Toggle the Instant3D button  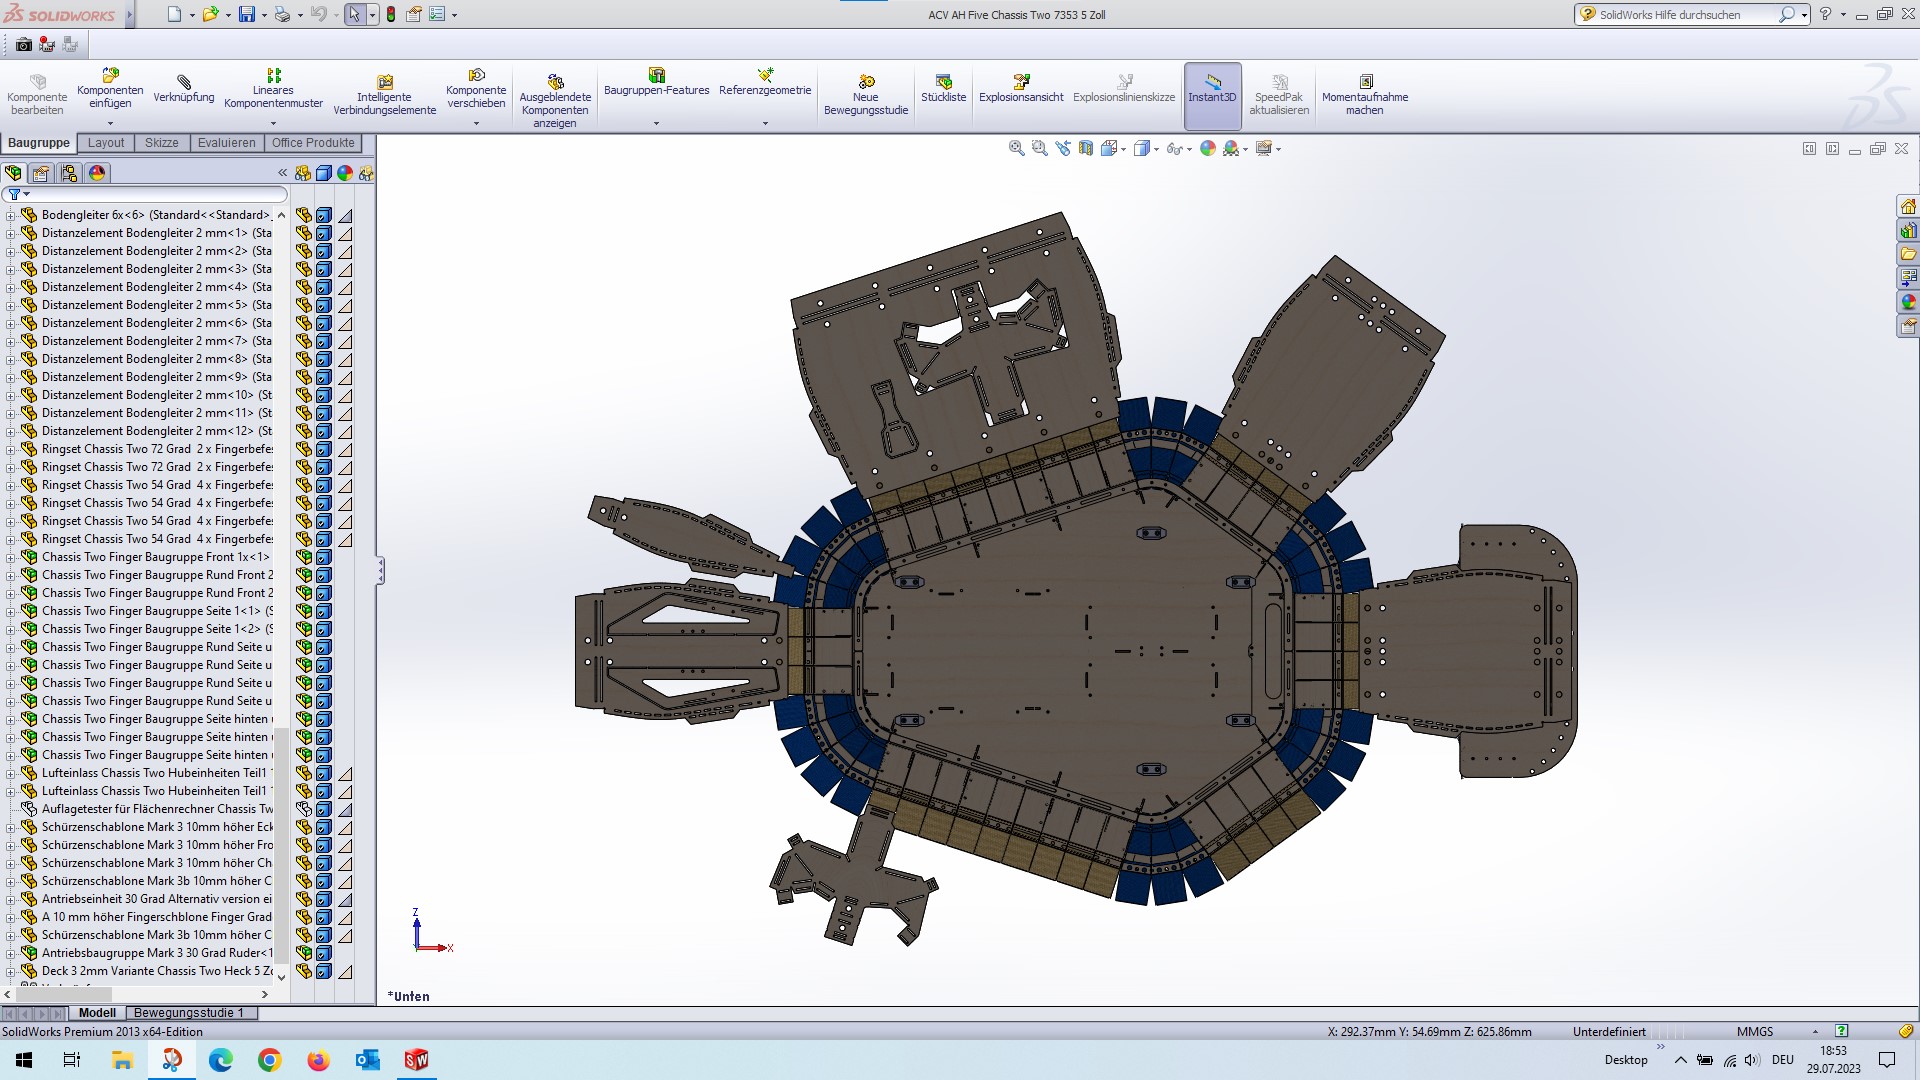(x=1212, y=96)
